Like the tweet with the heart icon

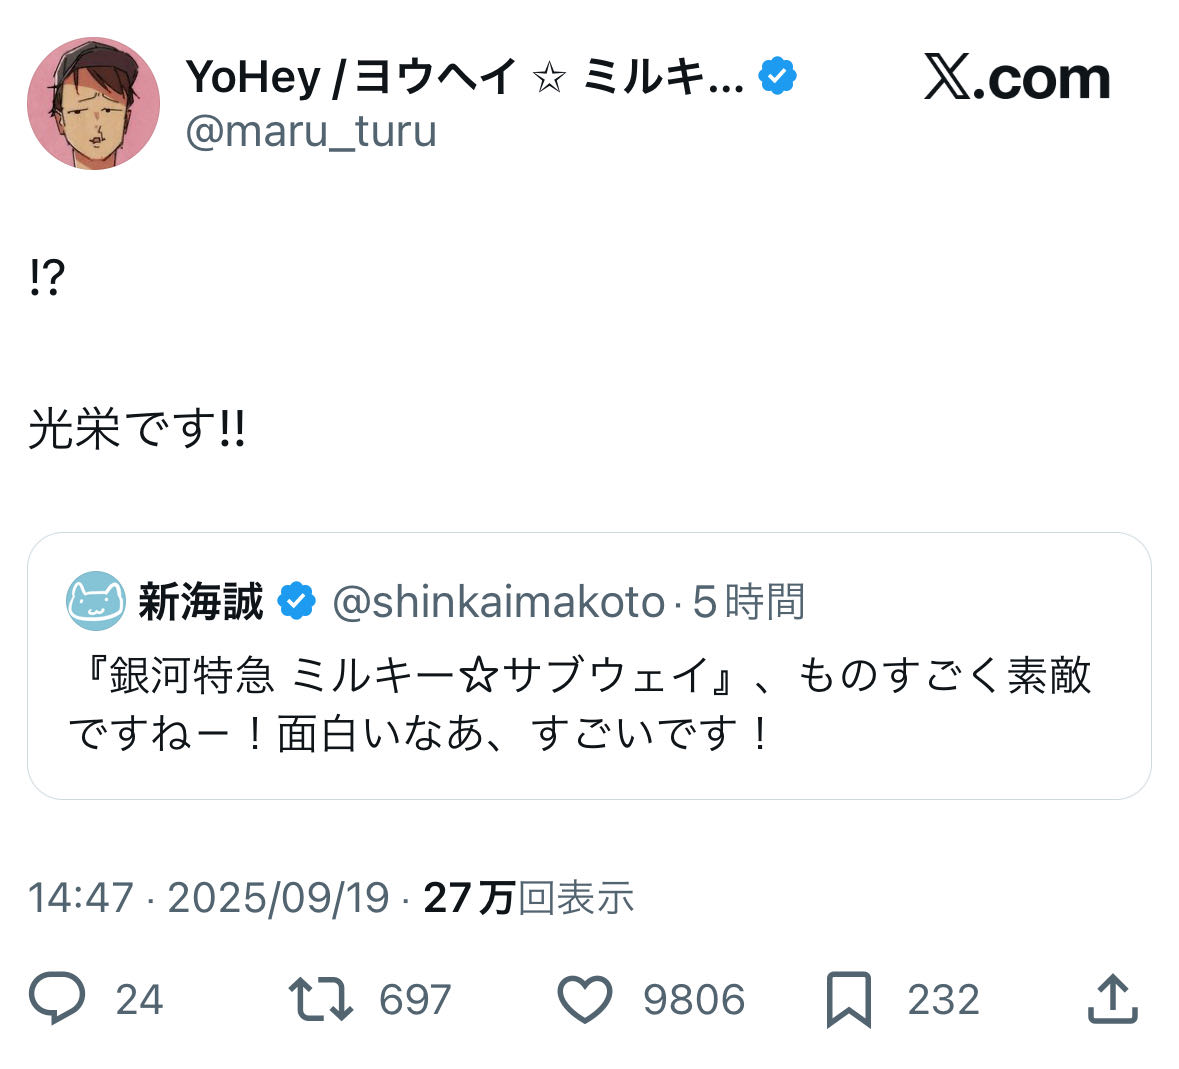click(x=584, y=999)
